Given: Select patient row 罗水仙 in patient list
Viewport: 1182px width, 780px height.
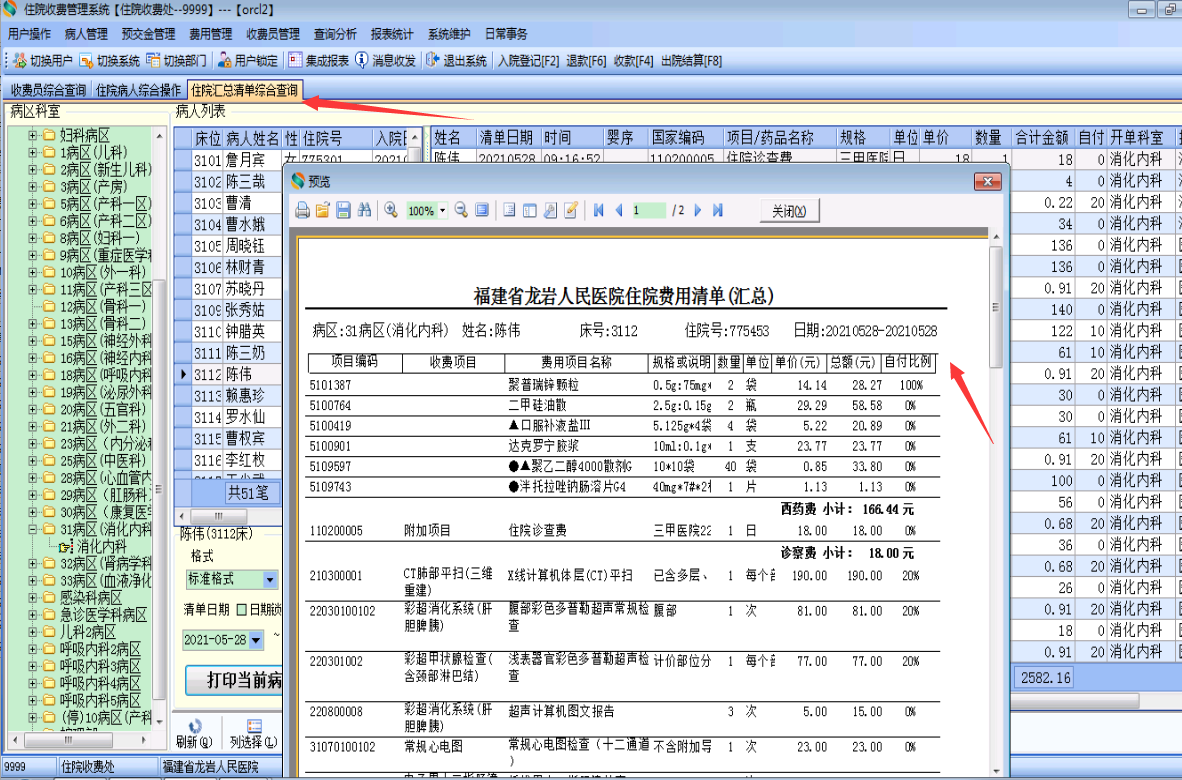Looking at the screenshot, I should click(x=228, y=418).
